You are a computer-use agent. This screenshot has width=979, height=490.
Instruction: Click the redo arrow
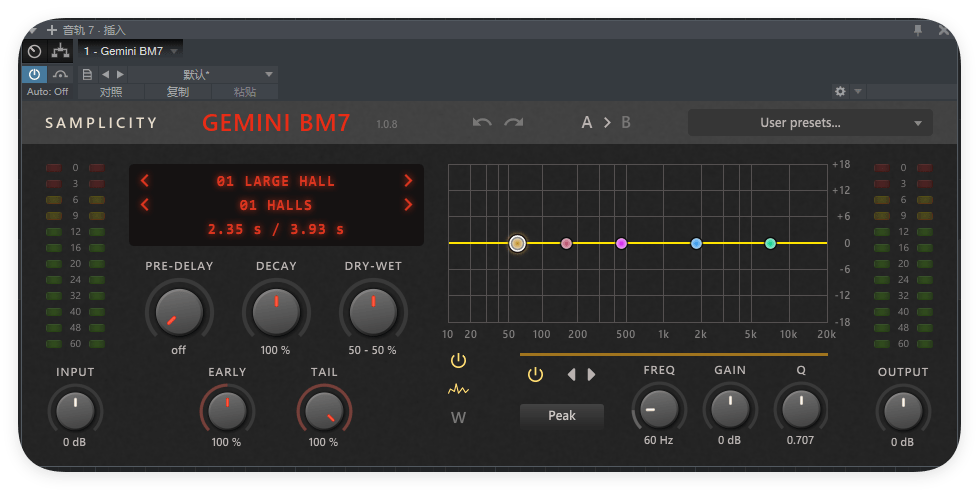(x=514, y=122)
